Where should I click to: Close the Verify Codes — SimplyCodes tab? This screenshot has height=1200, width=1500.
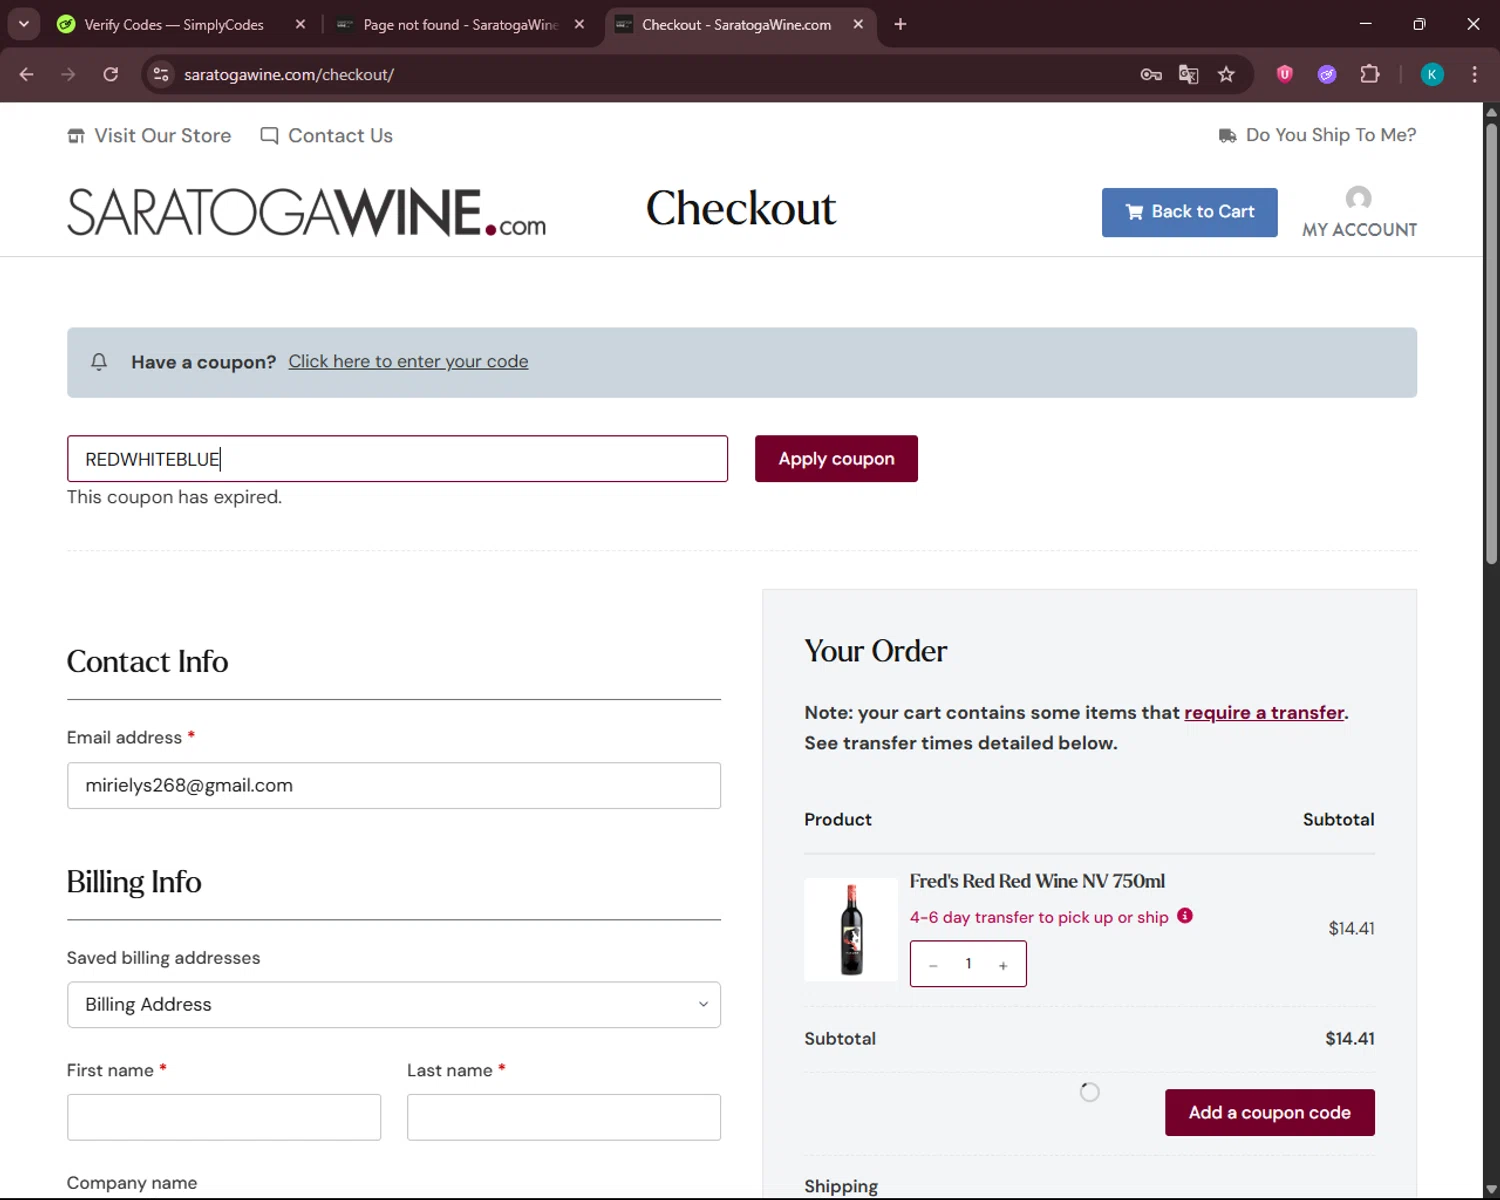300,24
